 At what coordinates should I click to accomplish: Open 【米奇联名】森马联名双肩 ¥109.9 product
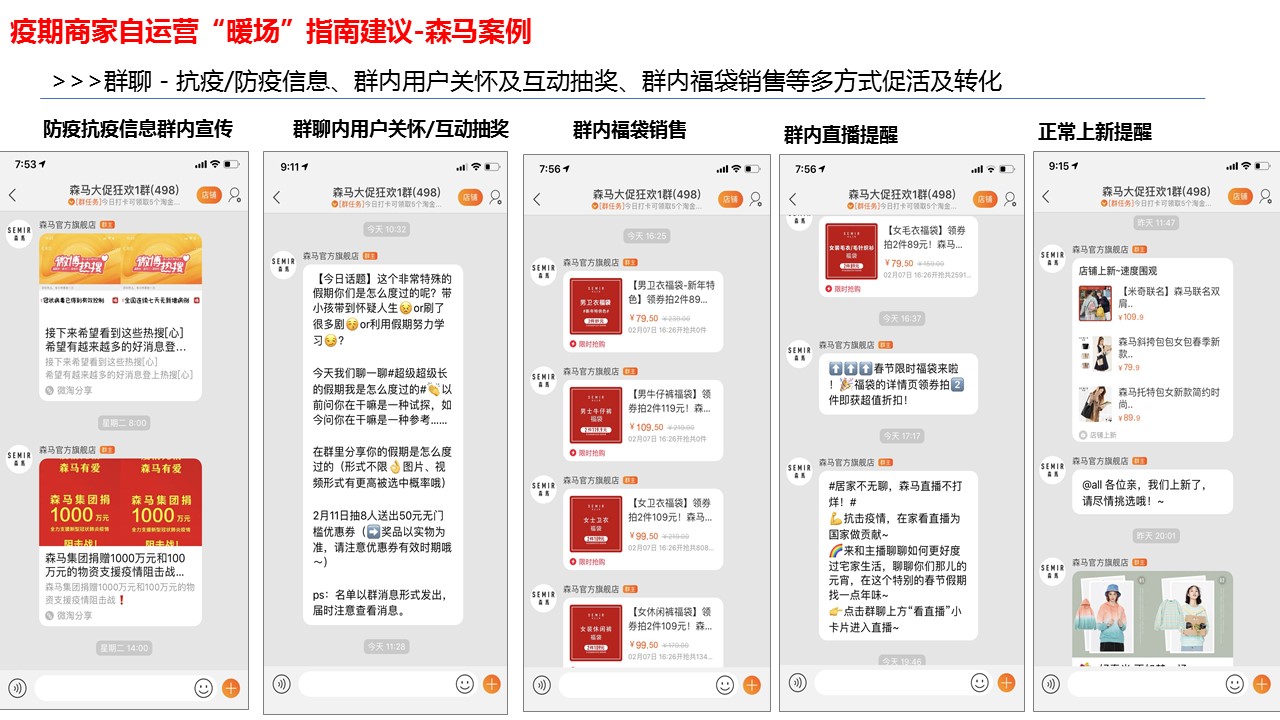1152,304
